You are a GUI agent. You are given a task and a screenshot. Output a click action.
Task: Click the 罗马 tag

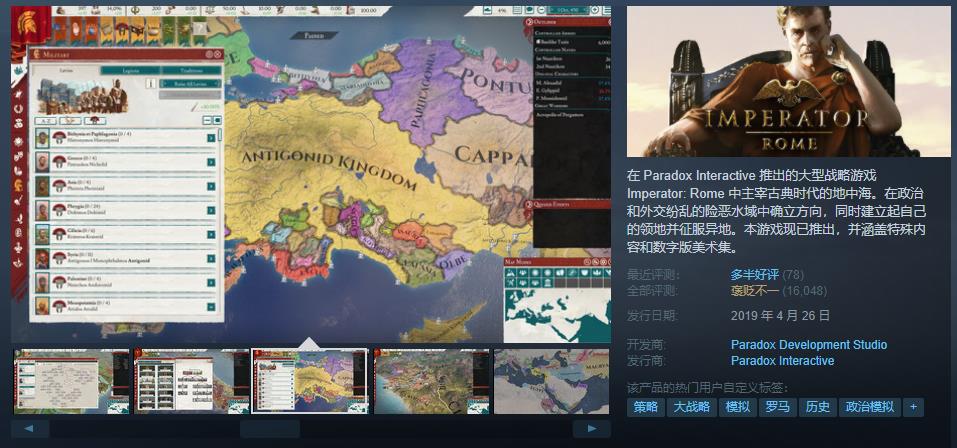click(778, 407)
